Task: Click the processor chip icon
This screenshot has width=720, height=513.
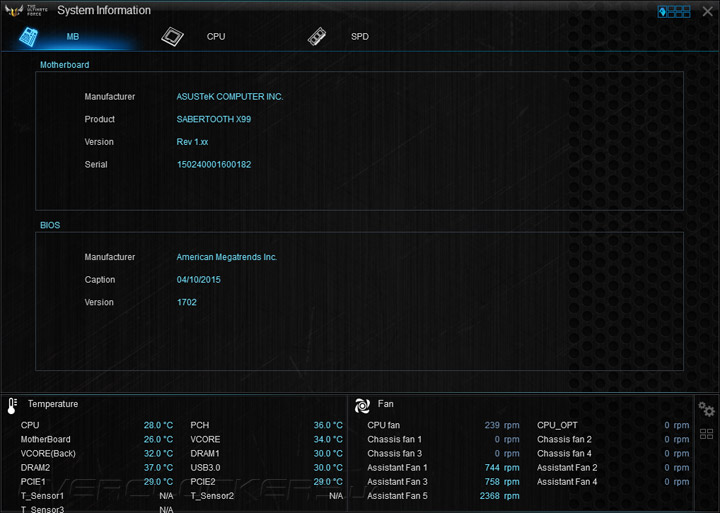Action: (172, 37)
